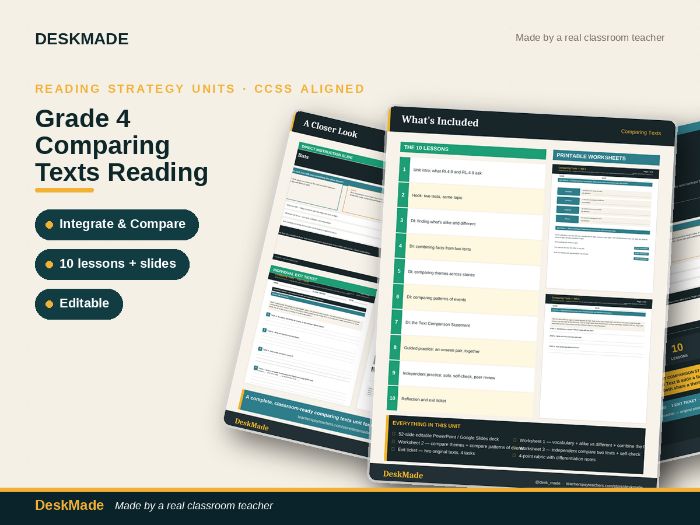Select lesson number 9 badge
Image resolution: width=700 pixels, height=525 pixels.
(393, 373)
